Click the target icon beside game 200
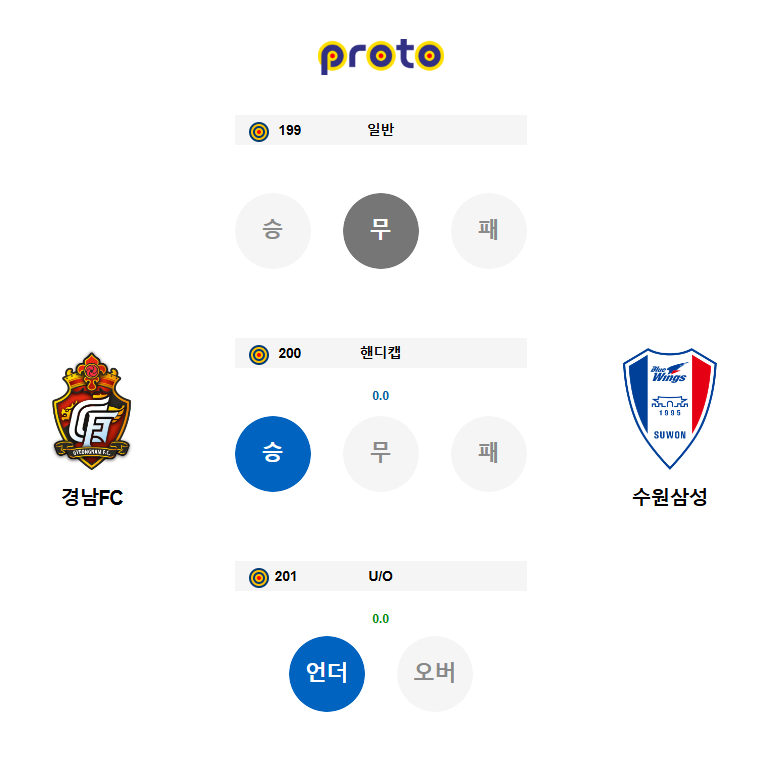This screenshot has height=777, width=762. tap(259, 354)
